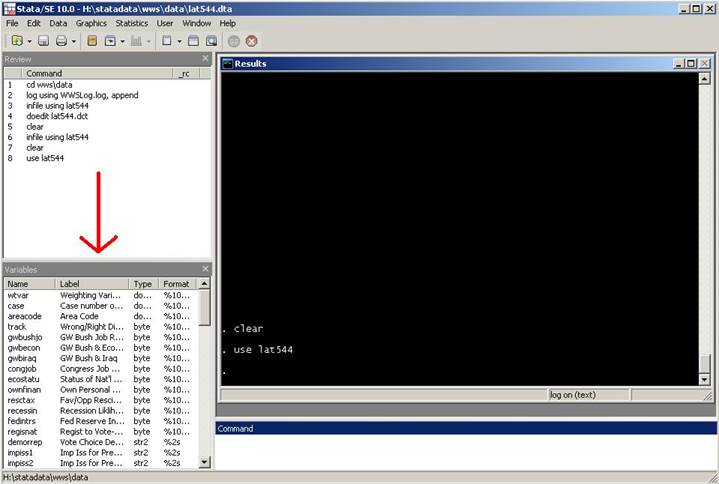Click the Log begin/close toolbar icon

92,41
